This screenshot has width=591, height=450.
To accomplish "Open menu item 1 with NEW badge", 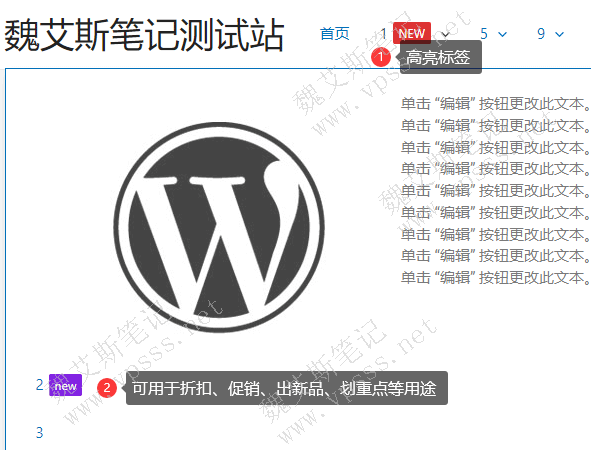I will [383, 34].
